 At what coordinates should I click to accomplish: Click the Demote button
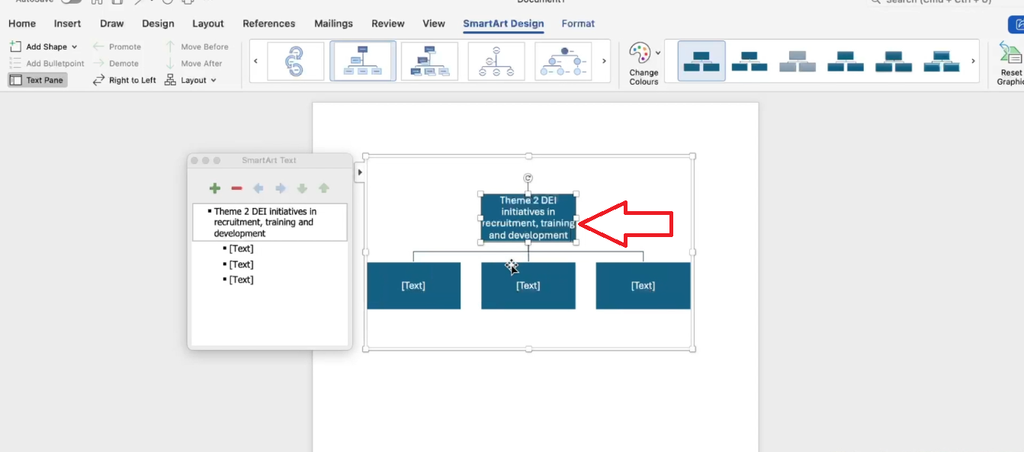[x=116, y=63]
